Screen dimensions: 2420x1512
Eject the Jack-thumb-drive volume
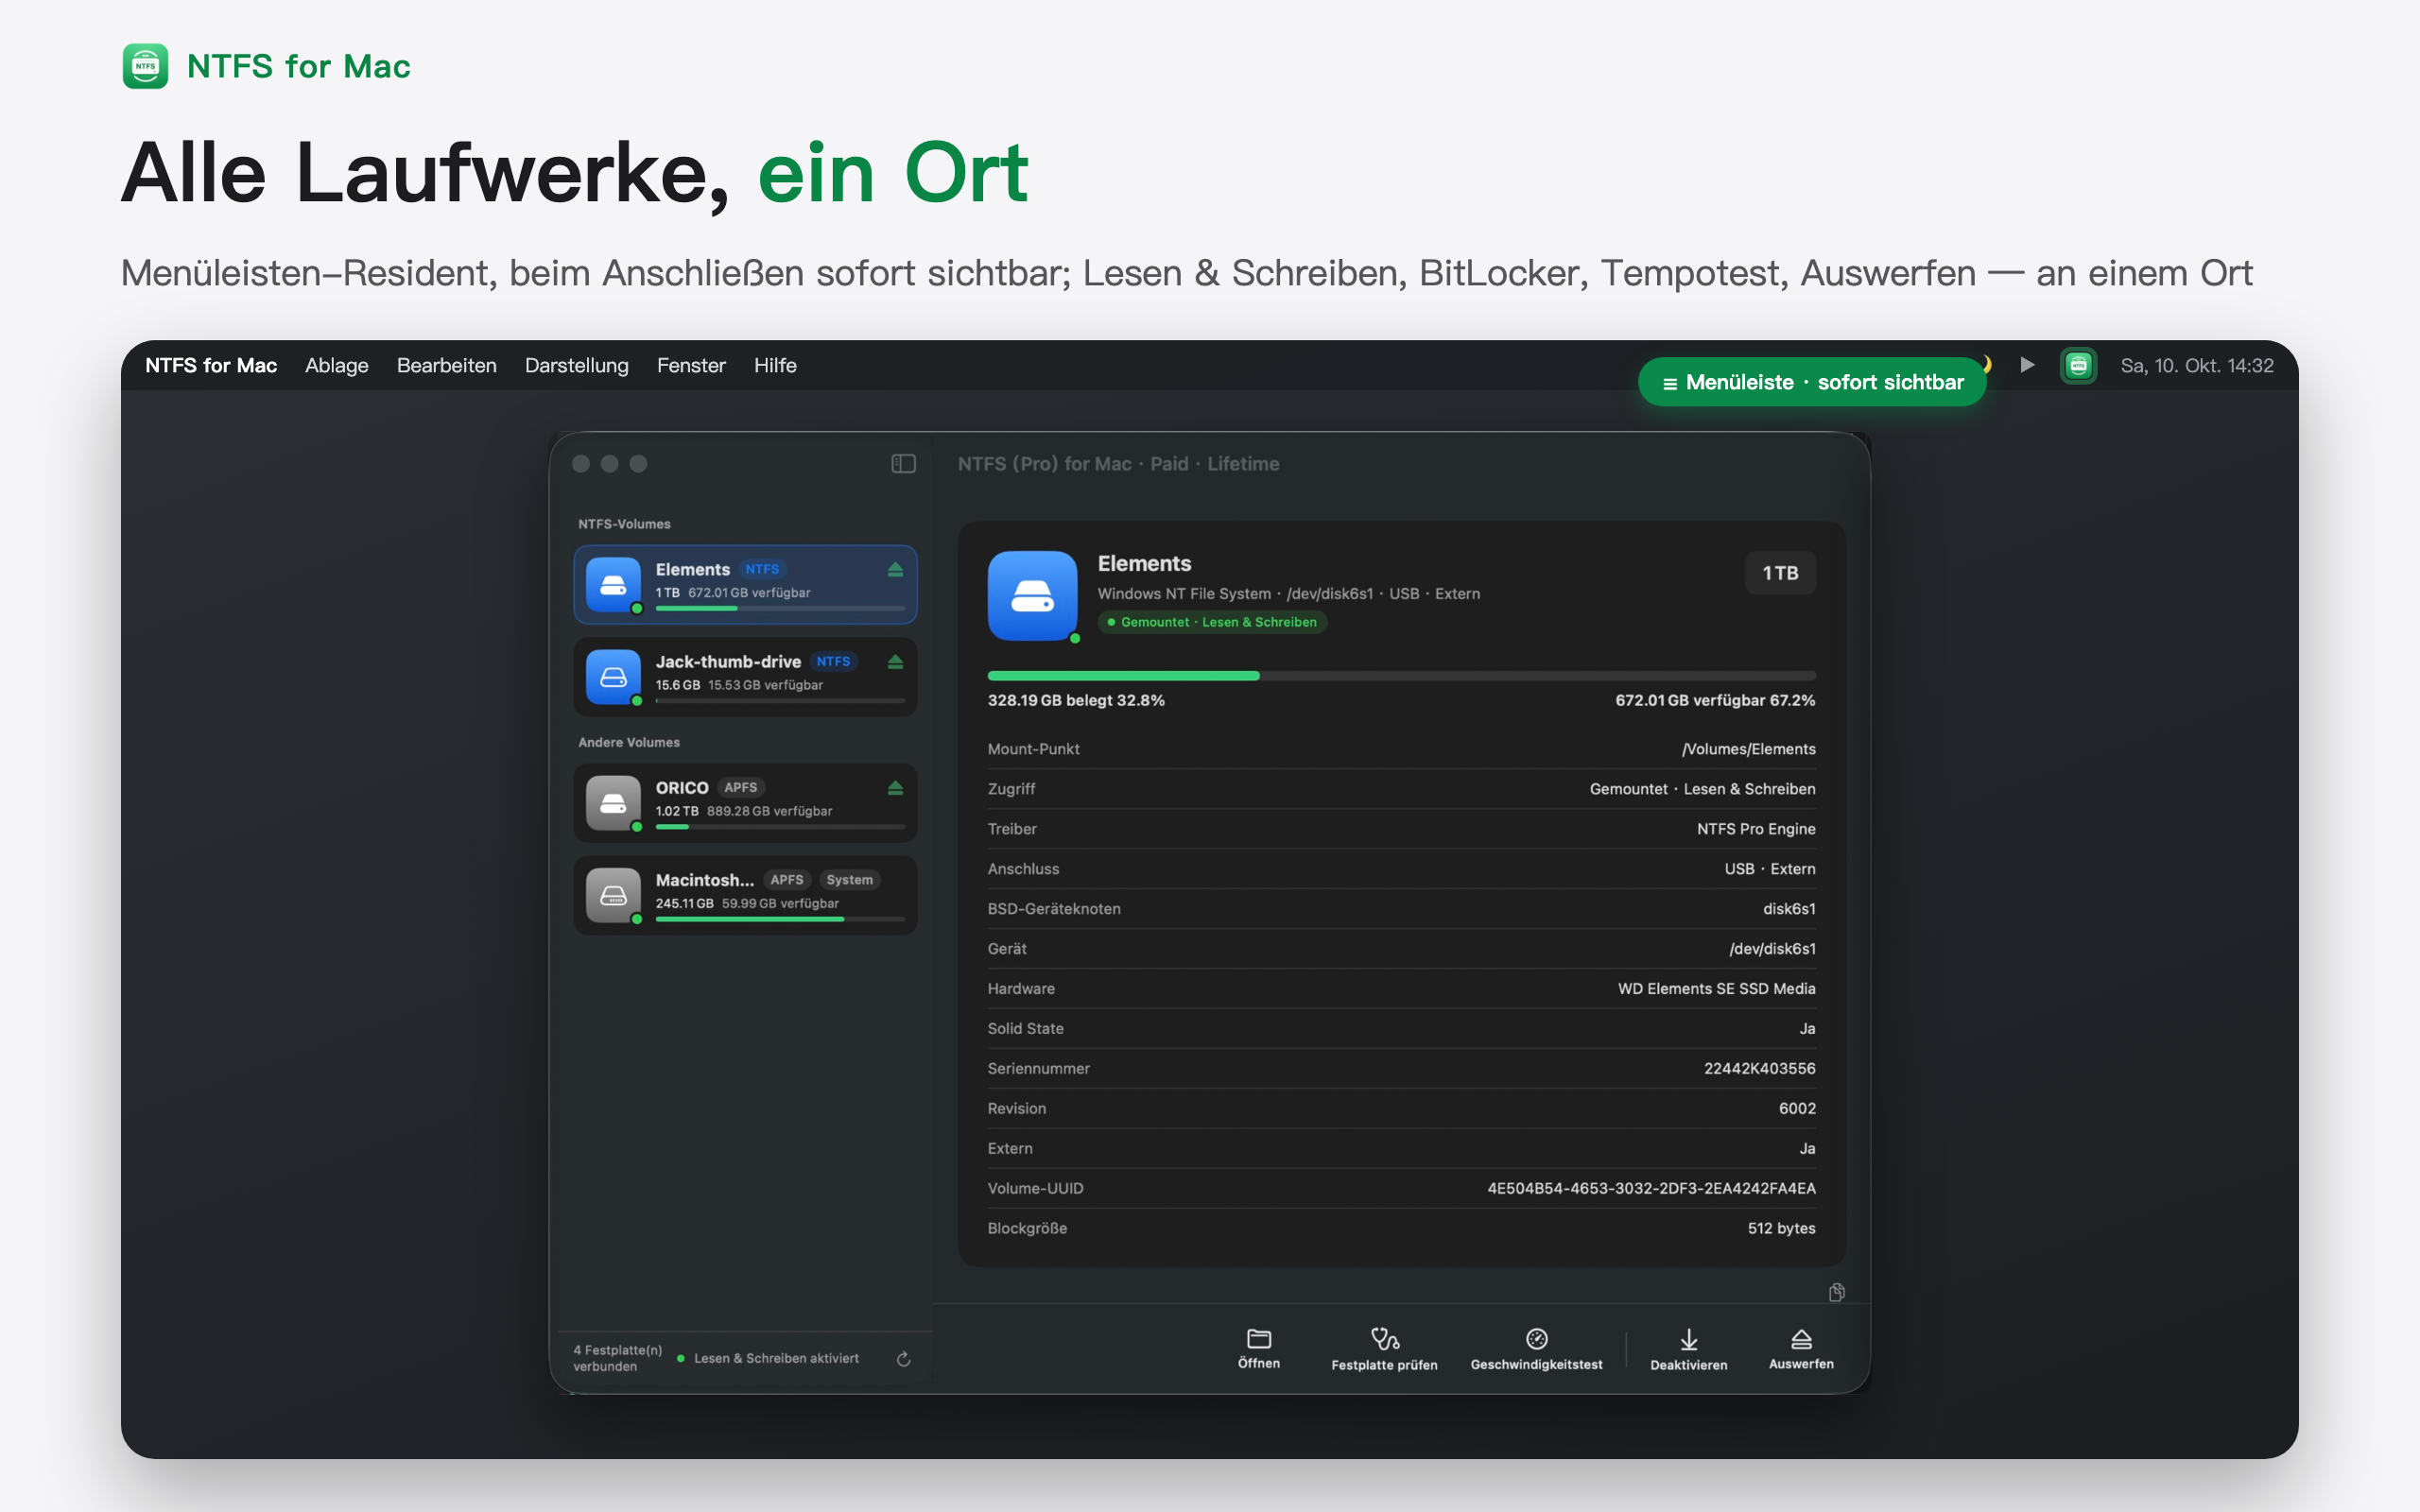(x=895, y=661)
